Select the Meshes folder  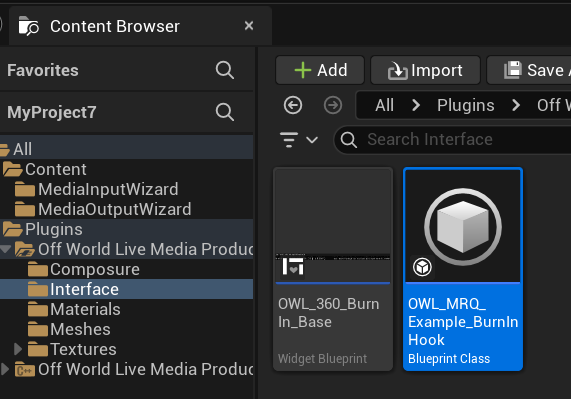[126, 329]
